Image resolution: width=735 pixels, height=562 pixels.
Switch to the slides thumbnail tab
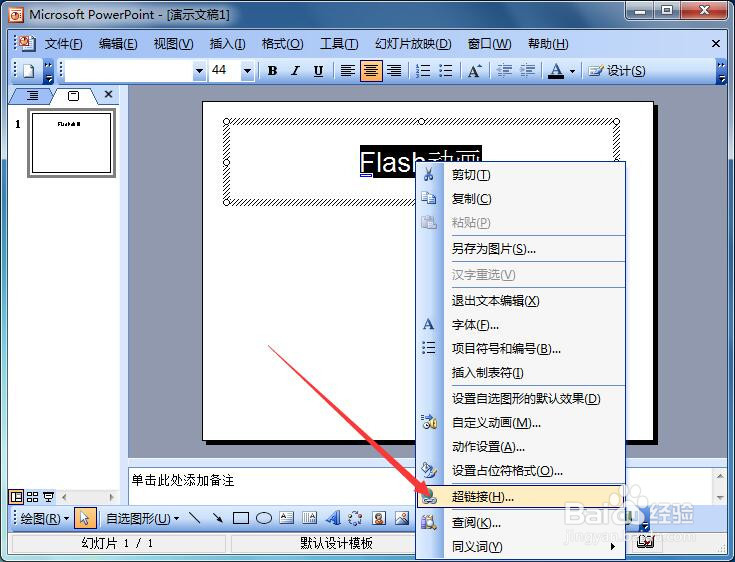pyautogui.click(x=74, y=96)
